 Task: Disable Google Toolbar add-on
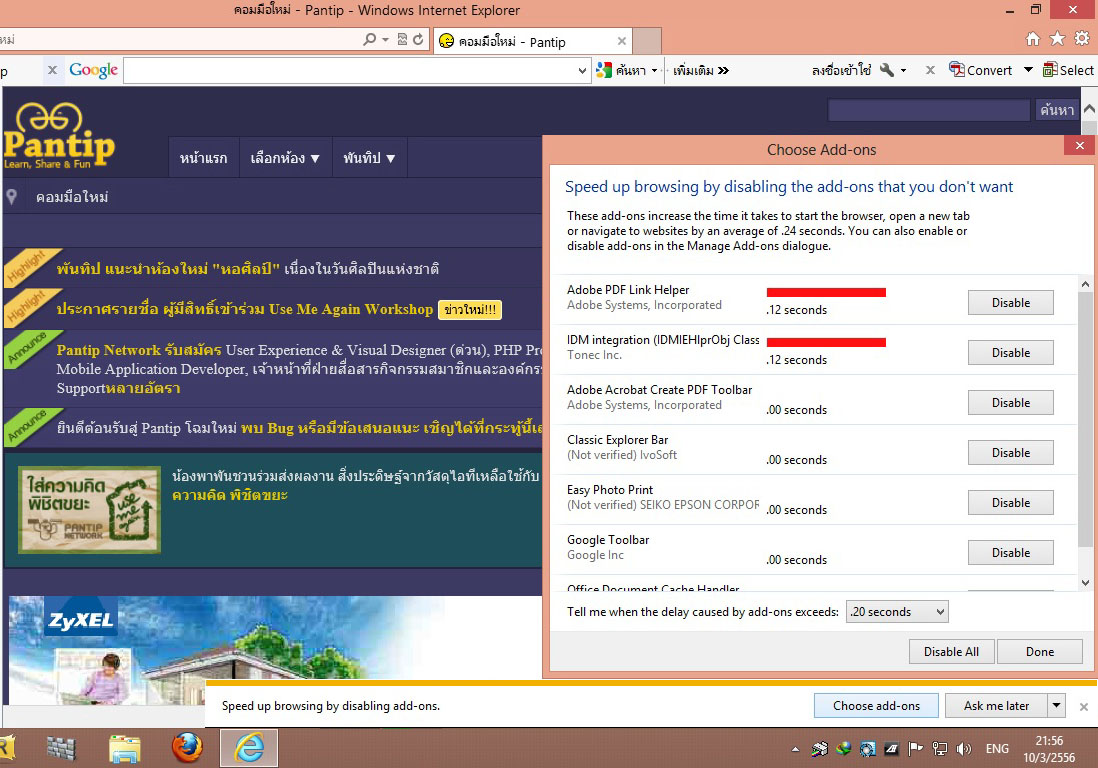1010,552
